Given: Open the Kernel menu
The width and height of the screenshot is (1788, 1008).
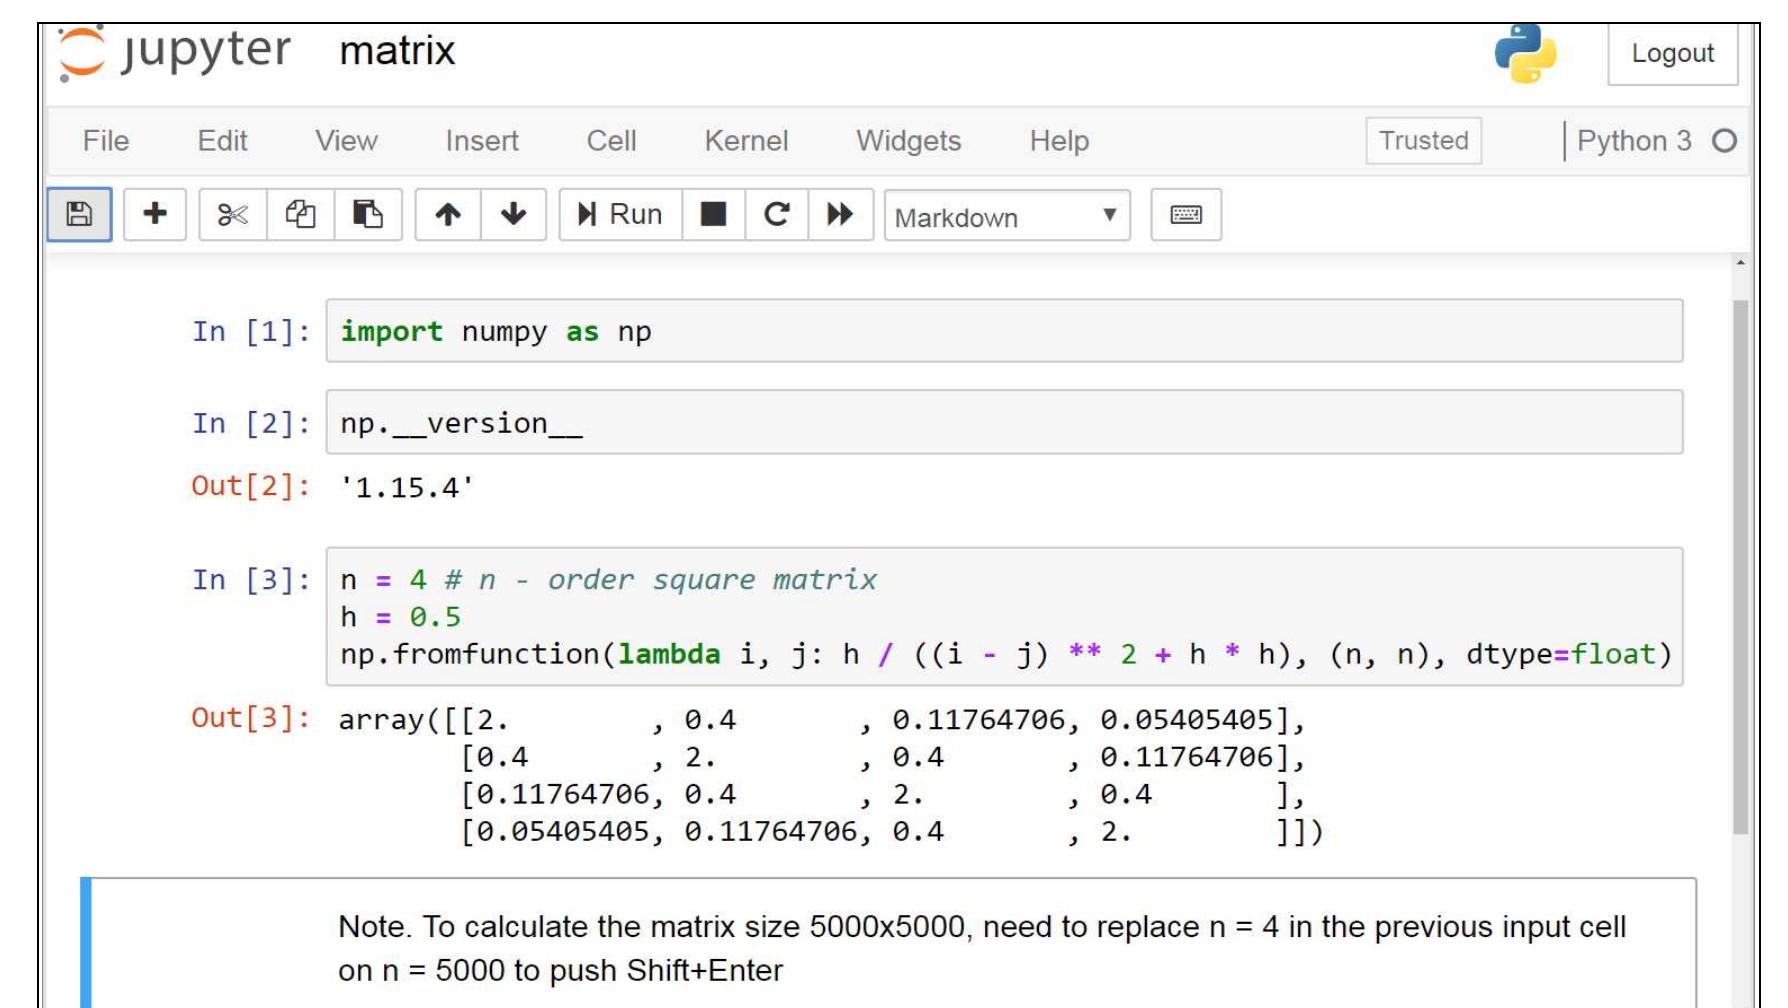Looking at the screenshot, I should tap(746, 141).
